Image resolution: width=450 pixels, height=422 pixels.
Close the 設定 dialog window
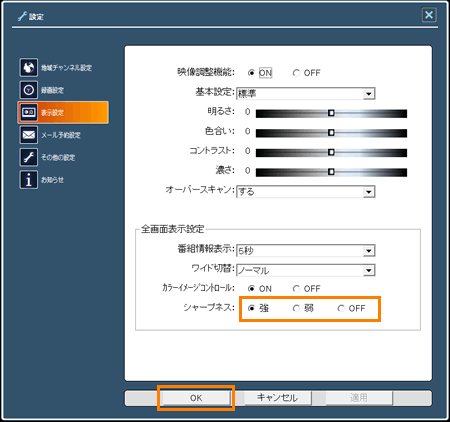tap(429, 15)
